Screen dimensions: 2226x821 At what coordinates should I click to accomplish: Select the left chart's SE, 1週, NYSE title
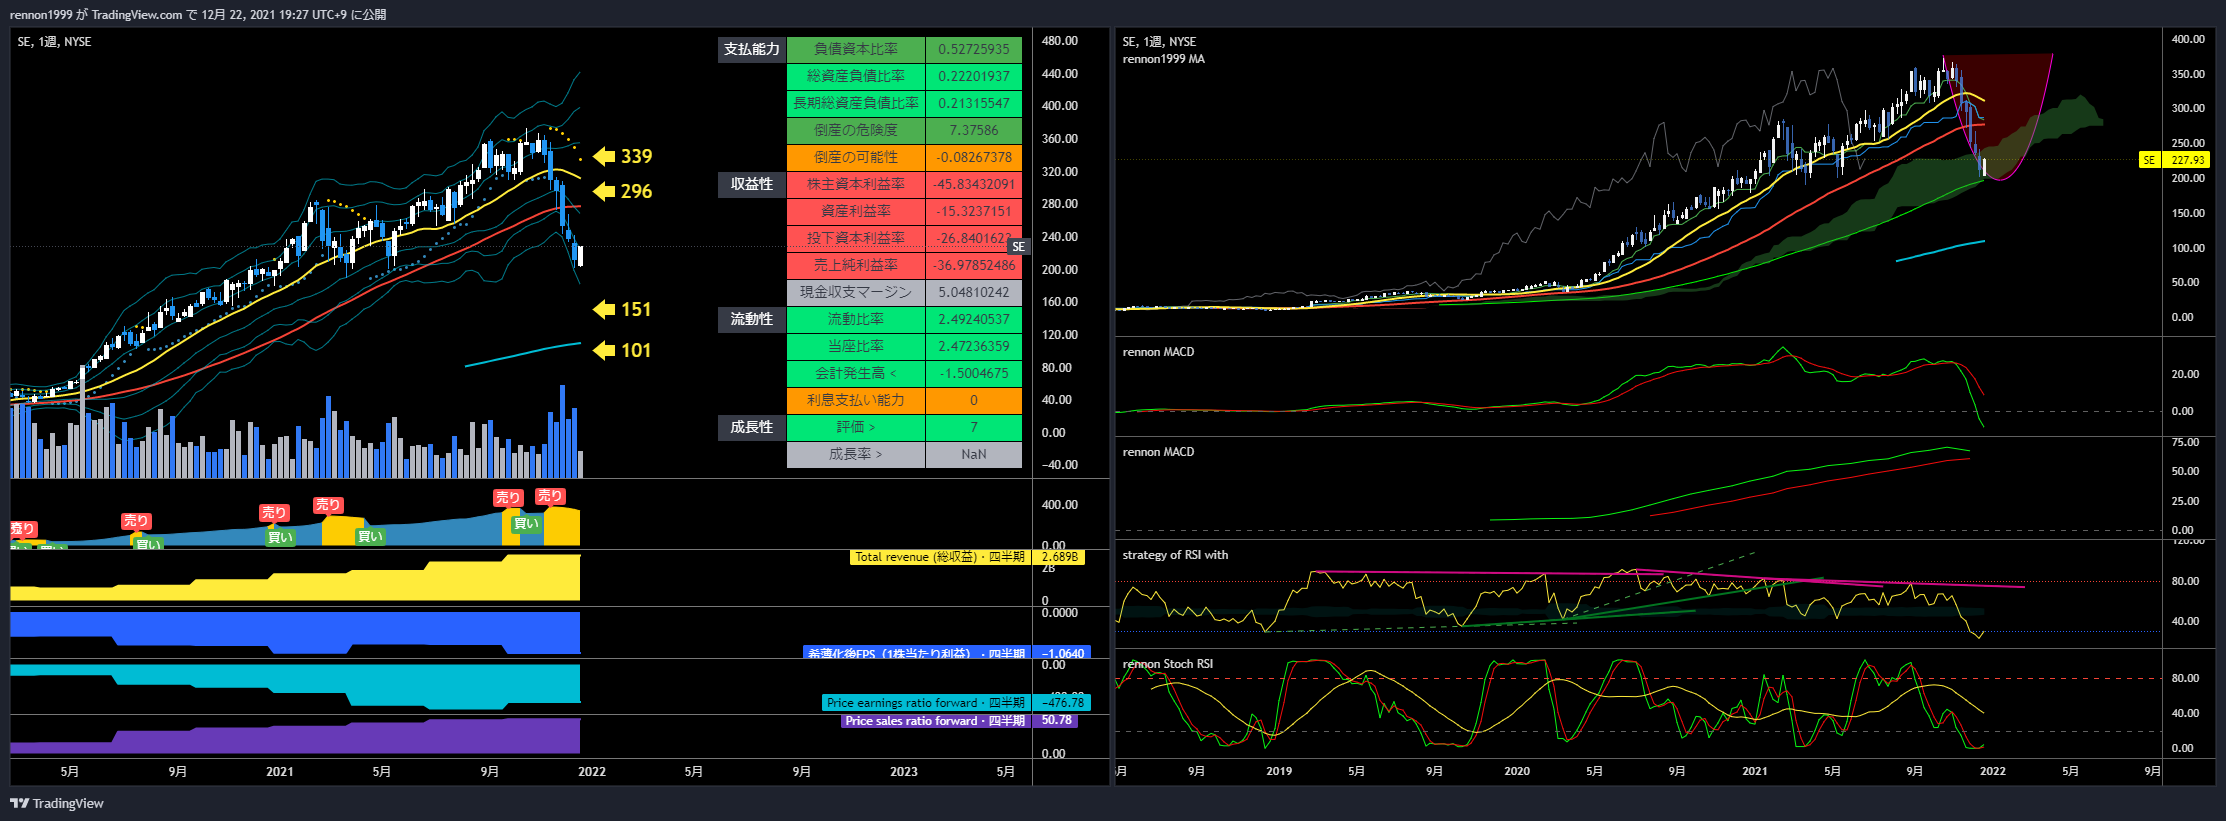tap(54, 42)
